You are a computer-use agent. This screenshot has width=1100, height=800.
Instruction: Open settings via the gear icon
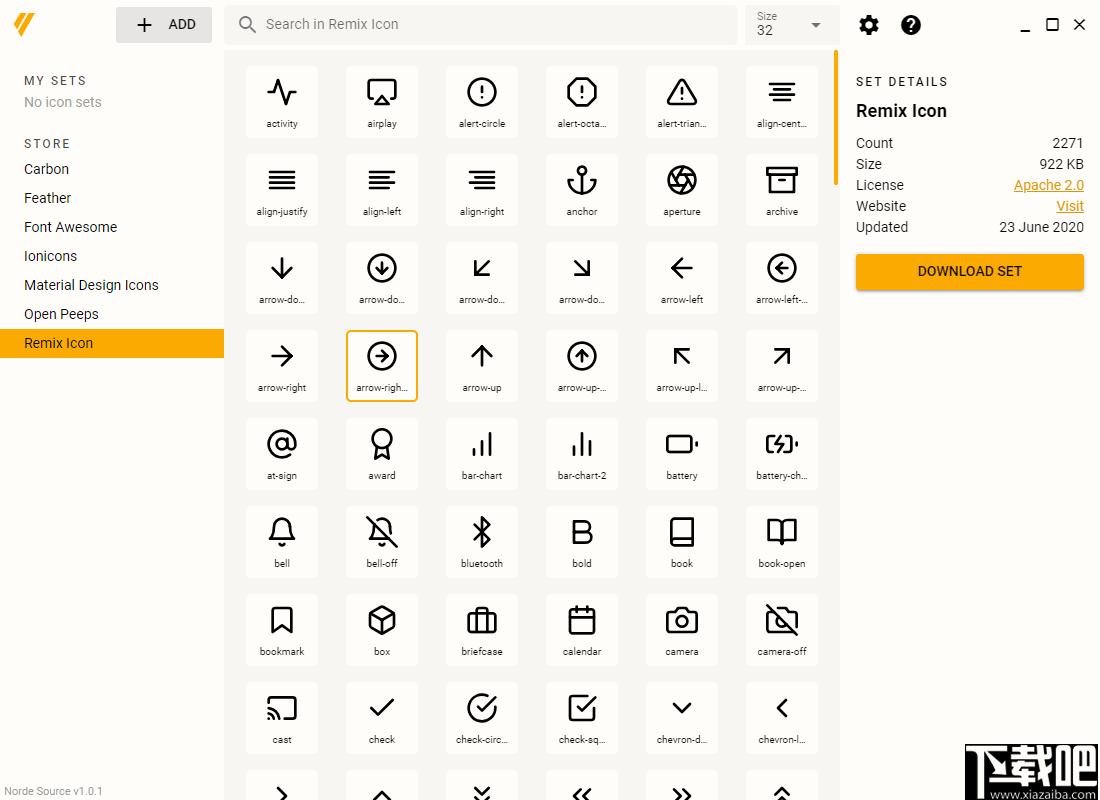pos(869,25)
